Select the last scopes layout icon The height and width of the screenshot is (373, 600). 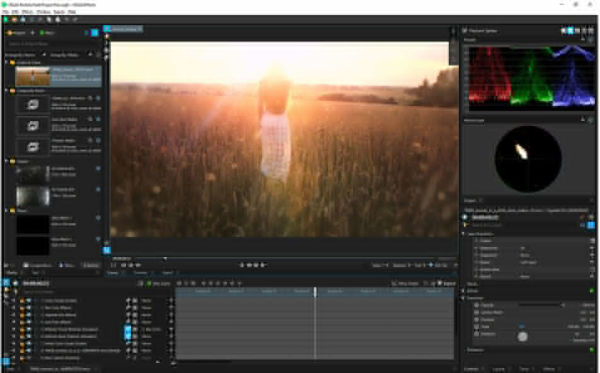(591, 31)
